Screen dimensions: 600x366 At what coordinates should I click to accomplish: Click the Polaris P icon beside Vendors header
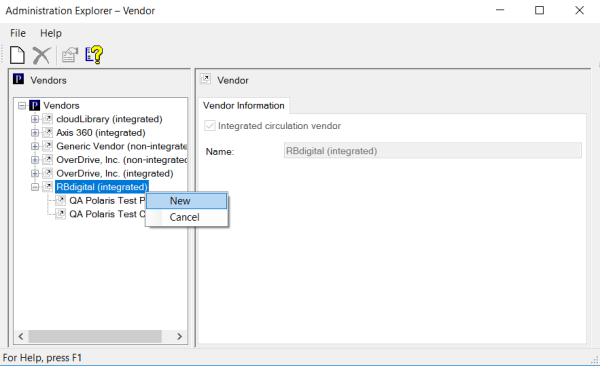[x=18, y=79]
